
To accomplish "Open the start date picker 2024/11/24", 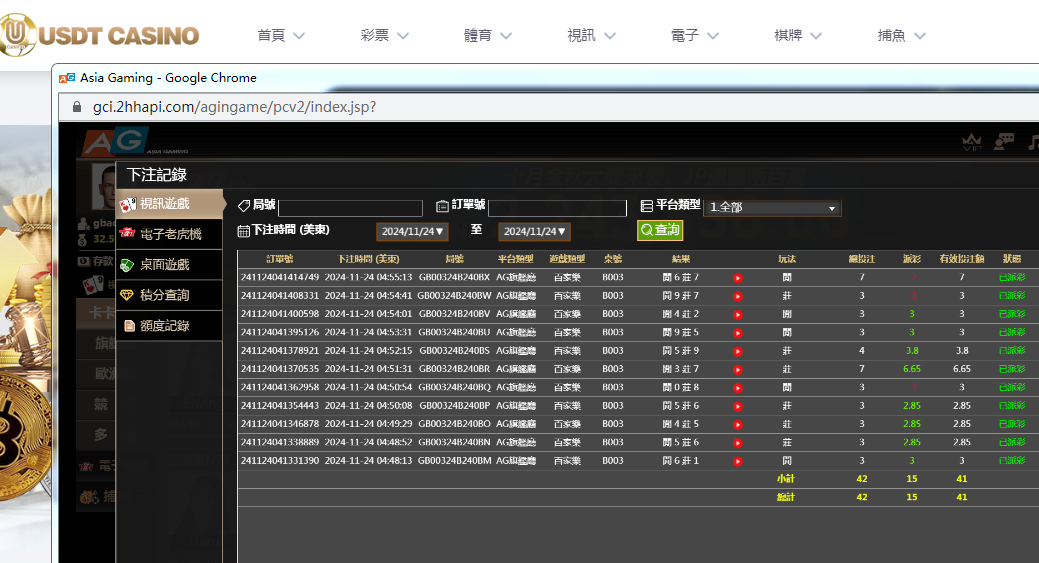I will click(413, 231).
